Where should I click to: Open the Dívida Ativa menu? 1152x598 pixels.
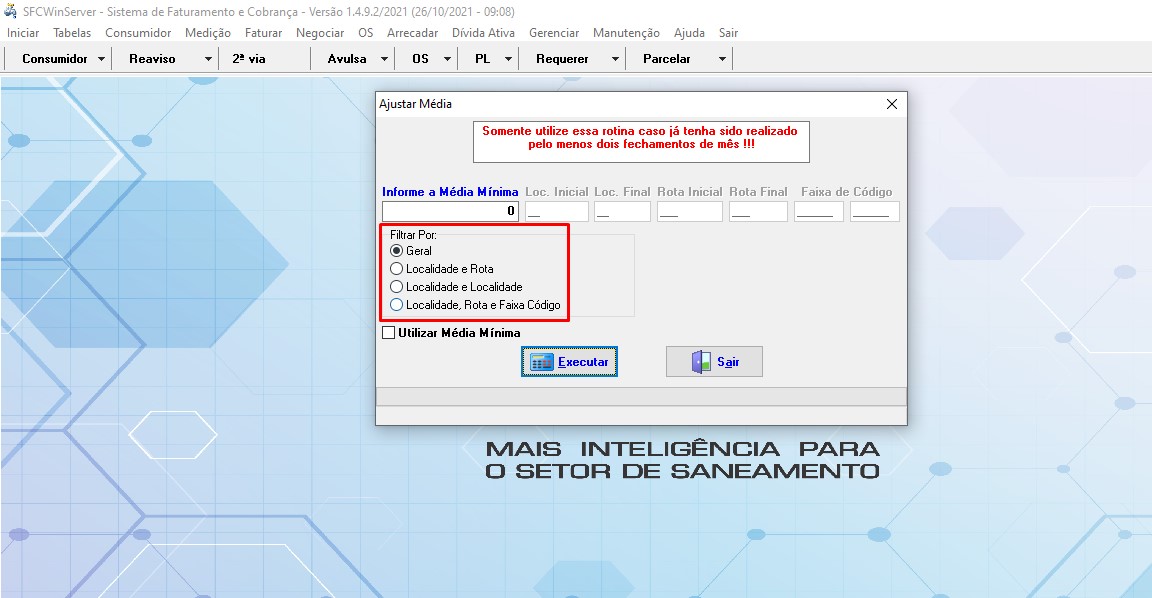(x=483, y=33)
